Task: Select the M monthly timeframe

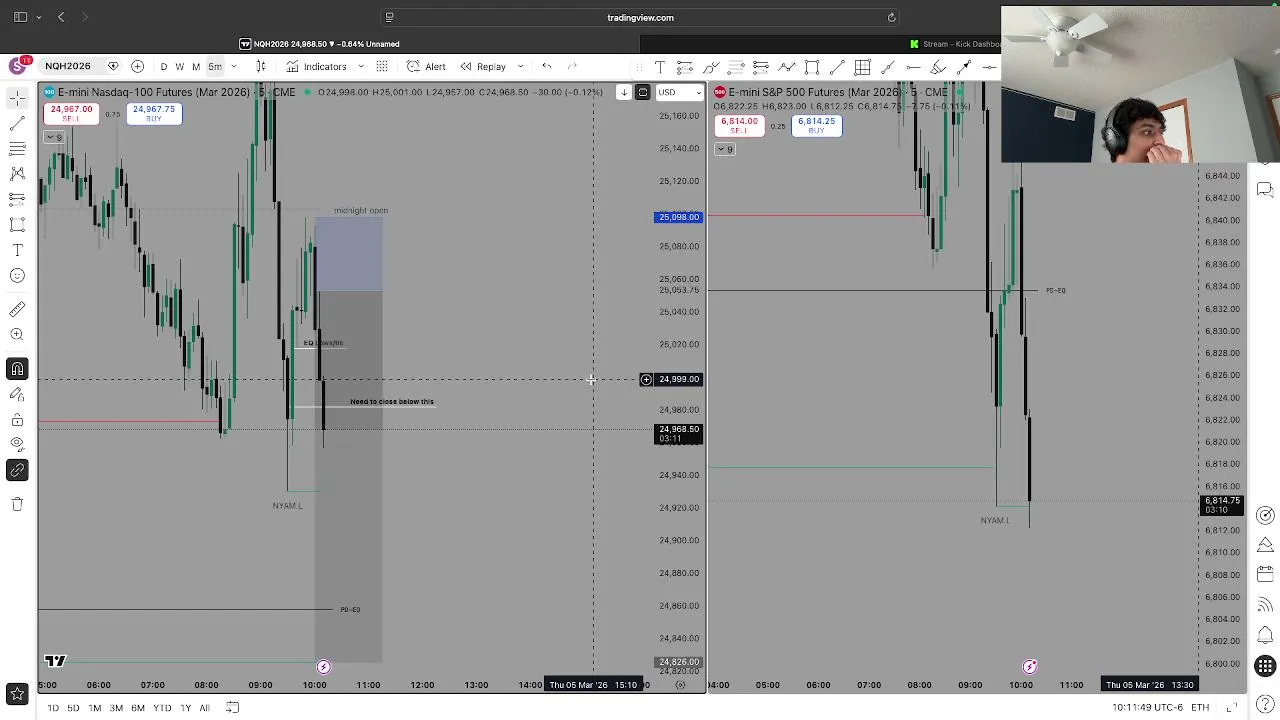Action: [x=196, y=66]
